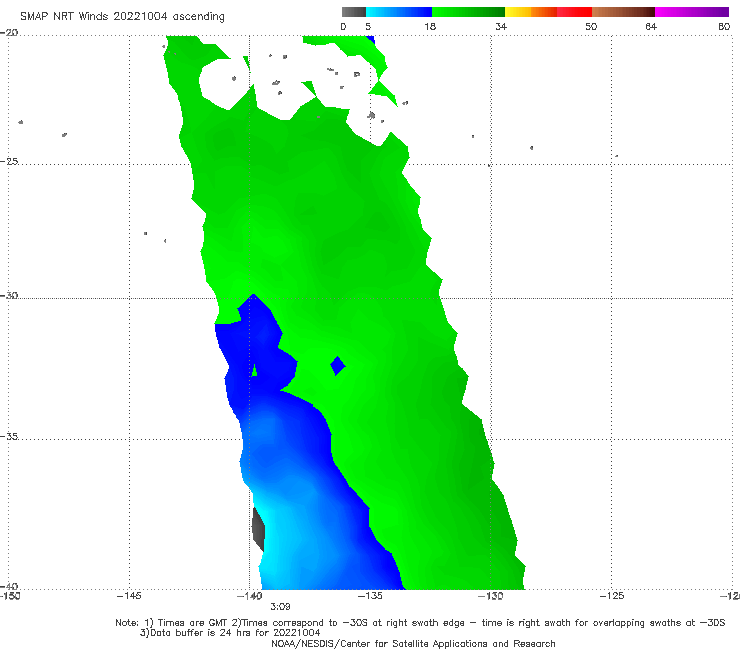Click the colorbar label '64'
Image resolution: width=740 pixels, height=650 pixels.
click(x=651, y=26)
